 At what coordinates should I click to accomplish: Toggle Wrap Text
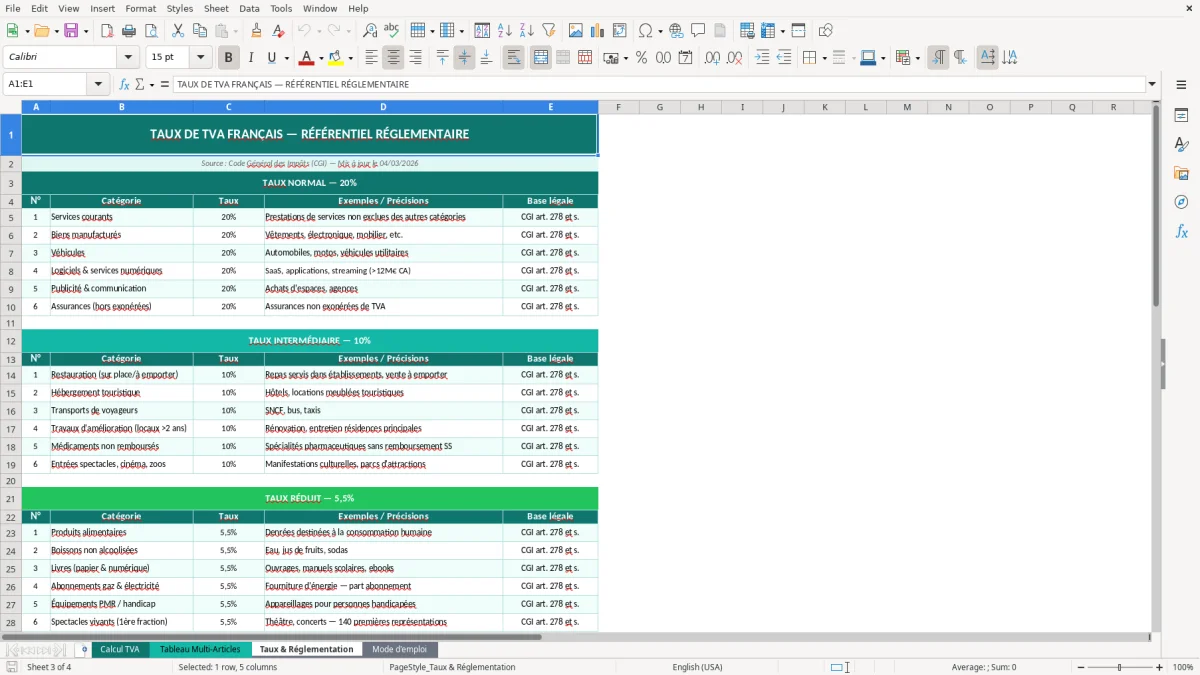(514, 58)
